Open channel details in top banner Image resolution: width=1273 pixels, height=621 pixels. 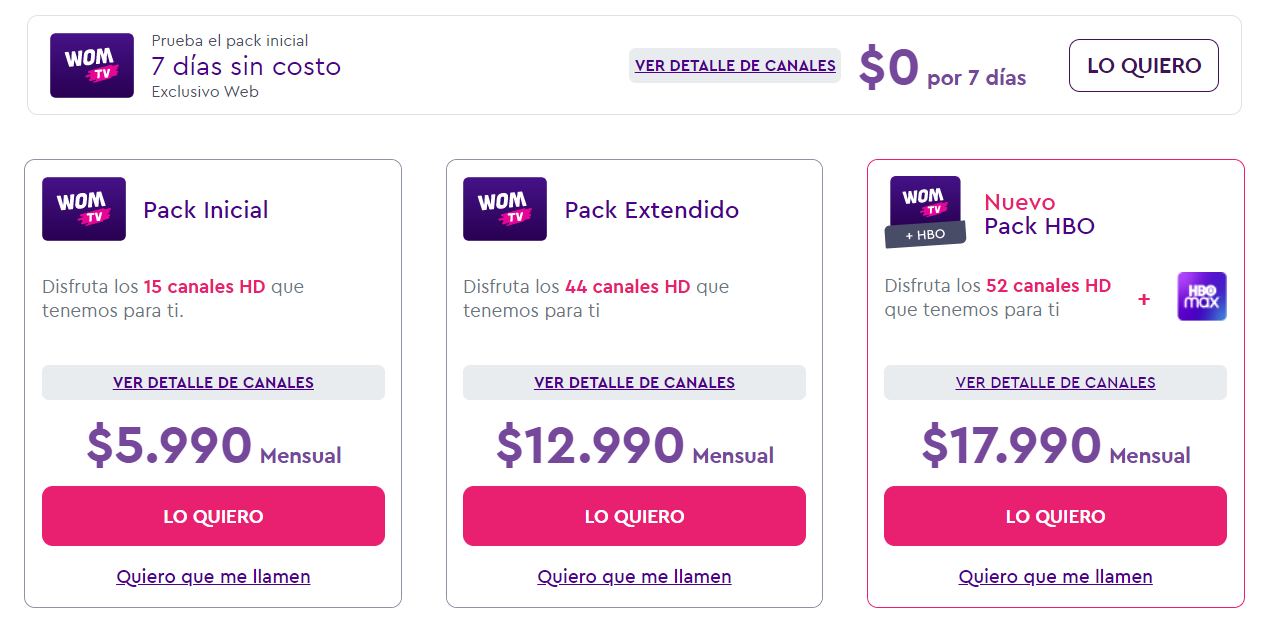pyautogui.click(x=735, y=66)
